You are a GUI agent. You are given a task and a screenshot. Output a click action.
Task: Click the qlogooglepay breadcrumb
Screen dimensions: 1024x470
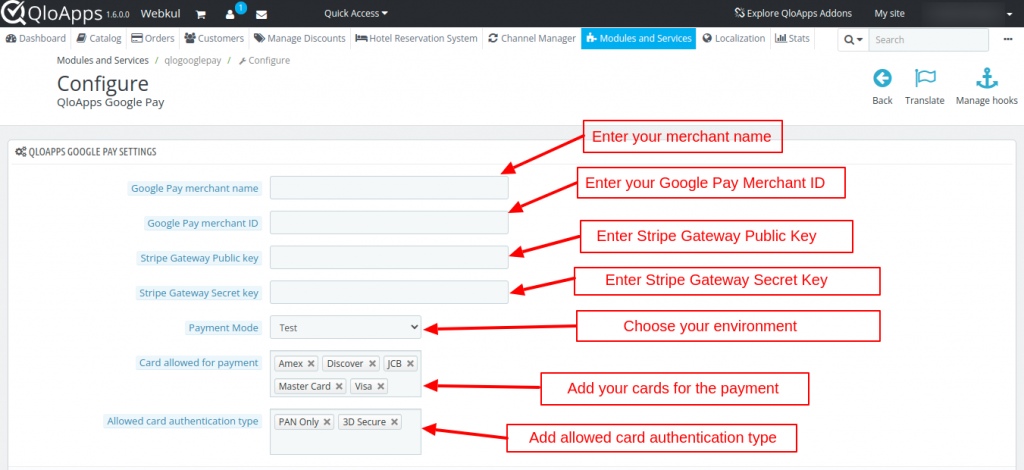[x=192, y=60]
